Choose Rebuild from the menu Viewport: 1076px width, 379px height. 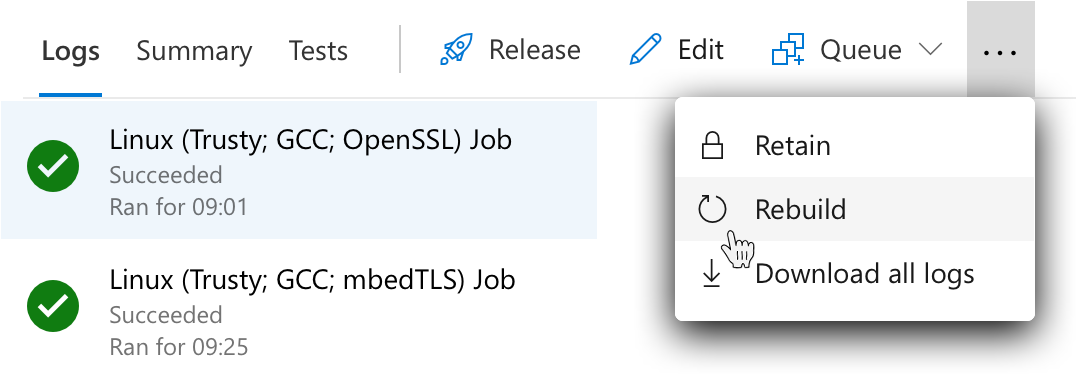[x=855, y=209]
